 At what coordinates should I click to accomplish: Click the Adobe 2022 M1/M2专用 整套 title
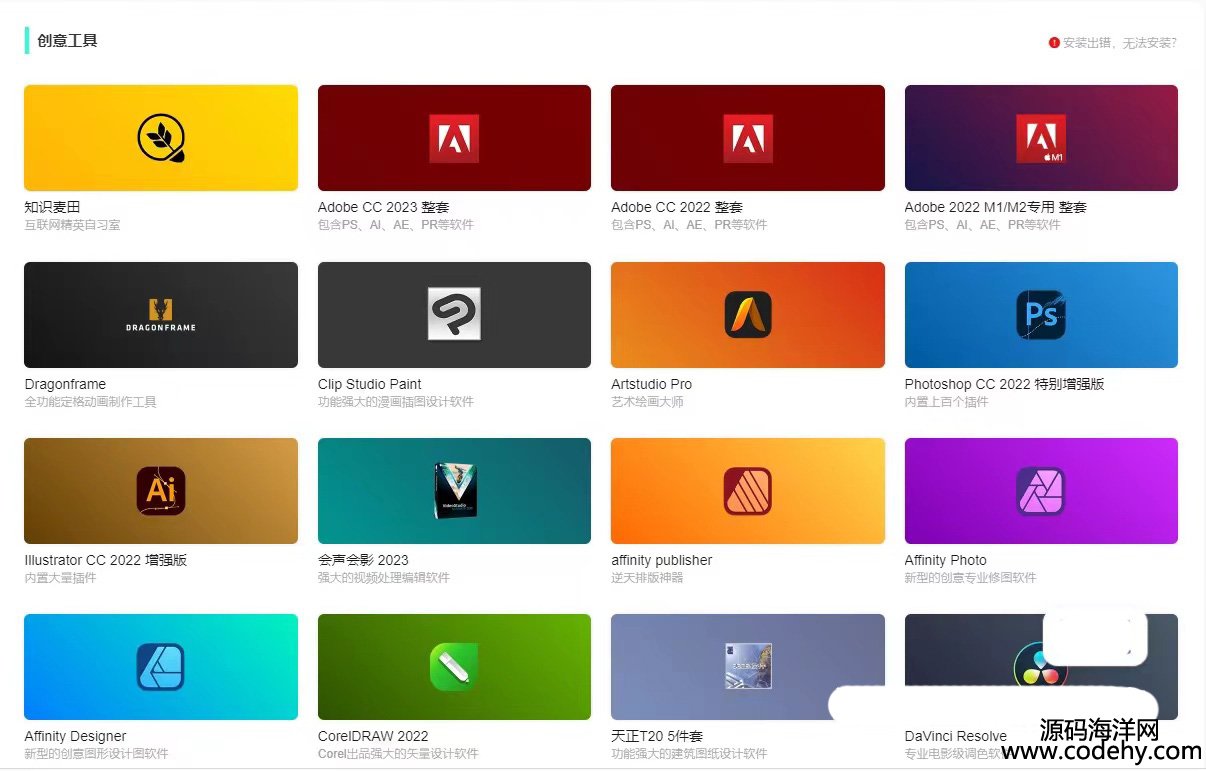coord(996,207)
